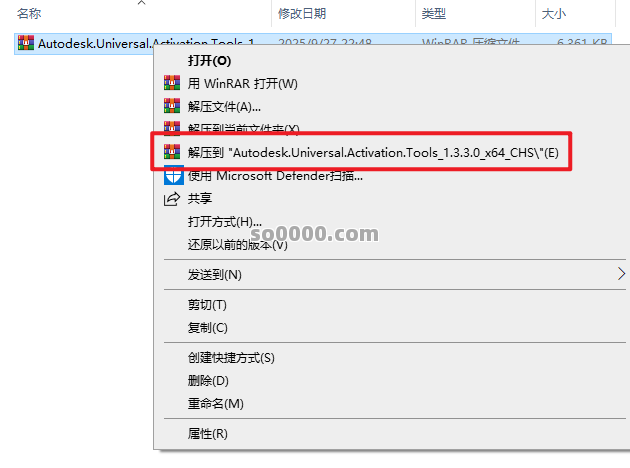
Task: Expand the 发送到(N) submenu arrow
Action: point(621,274)
